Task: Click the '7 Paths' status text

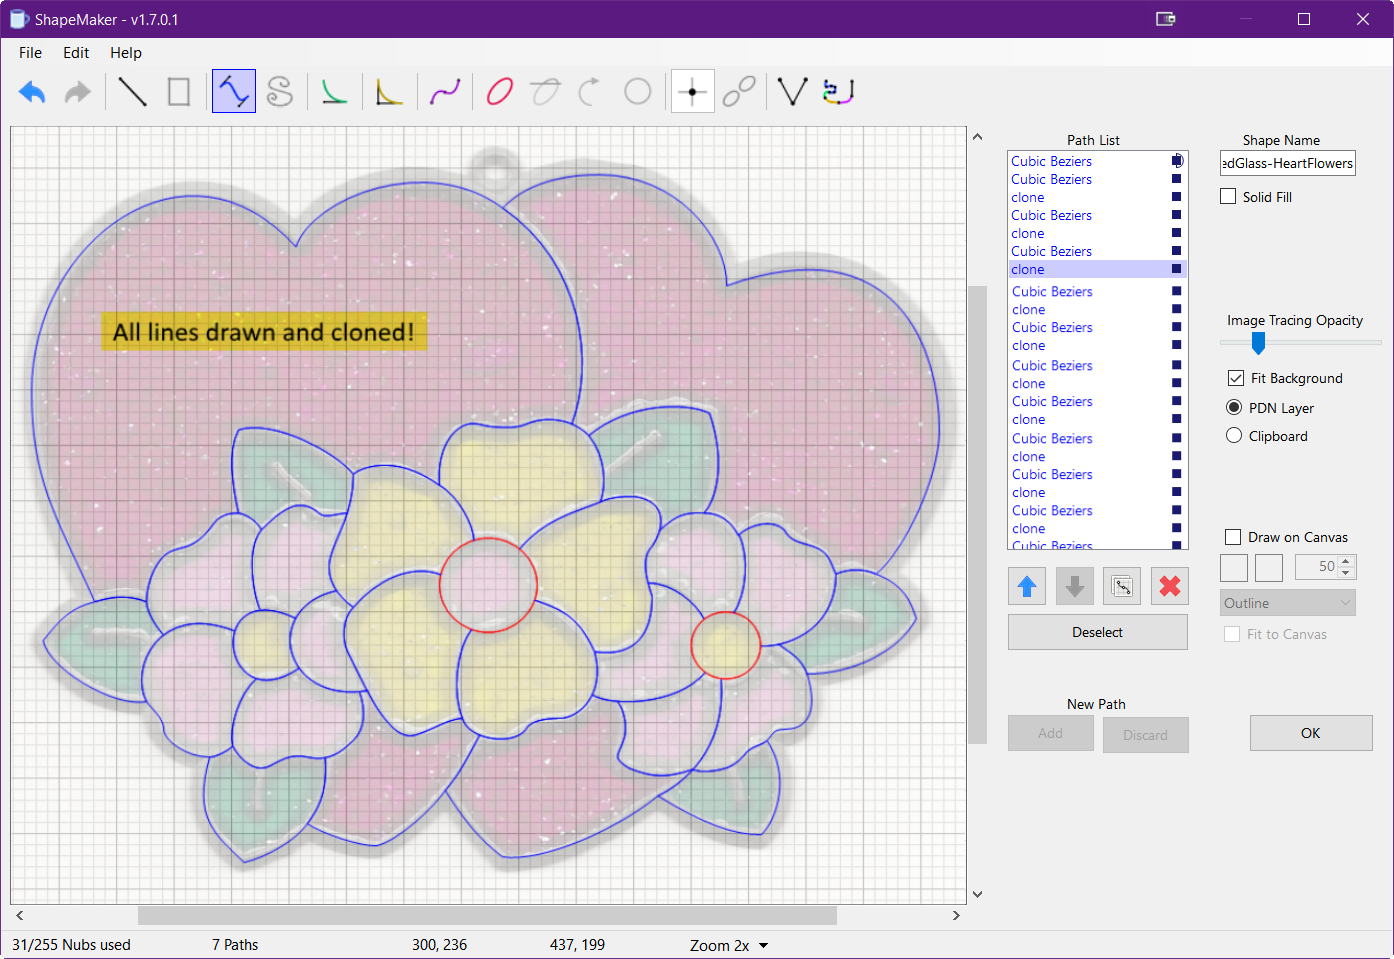Action: point(235,945)
